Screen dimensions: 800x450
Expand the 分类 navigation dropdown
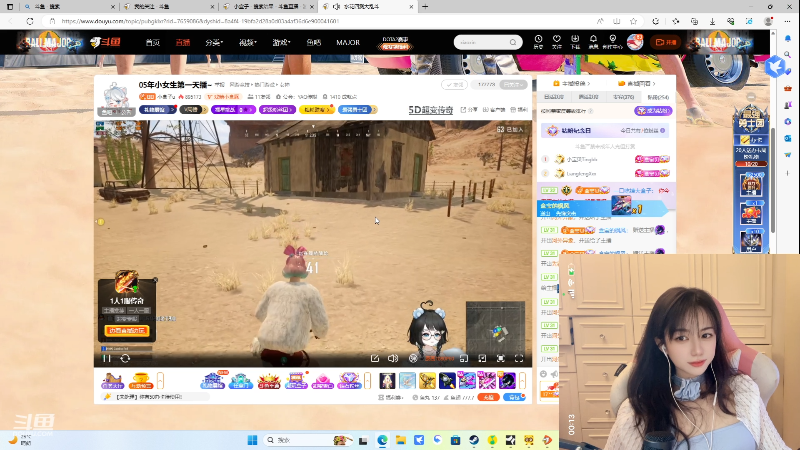(214, 42)
